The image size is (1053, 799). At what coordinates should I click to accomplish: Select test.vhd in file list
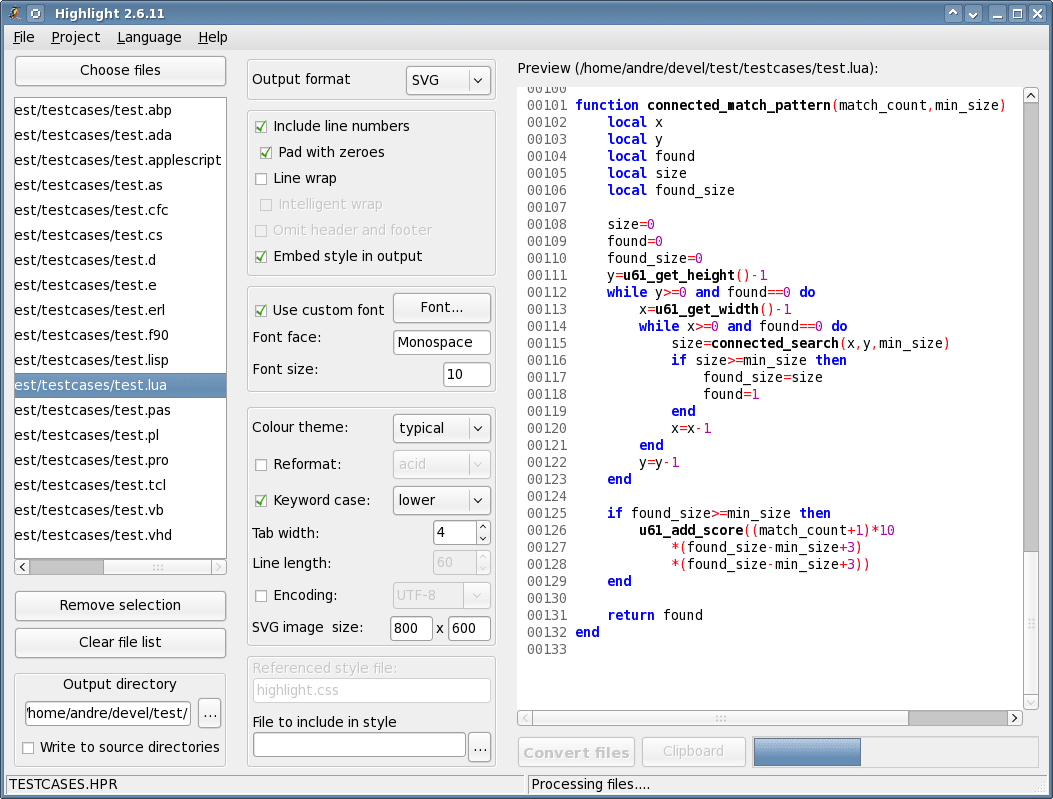[x=120, y=535]
